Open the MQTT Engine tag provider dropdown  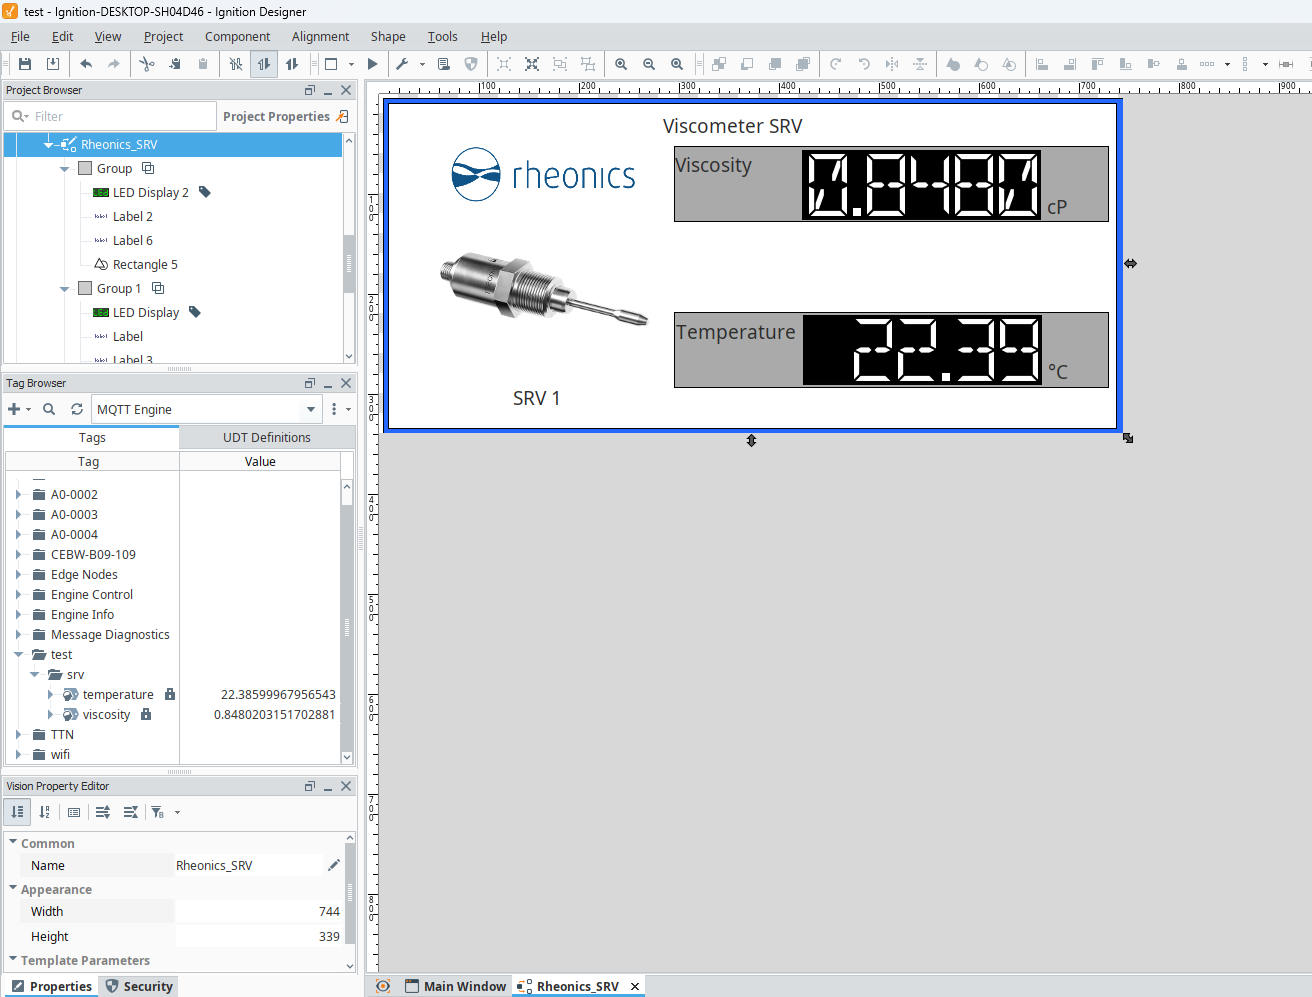[310, 409]
